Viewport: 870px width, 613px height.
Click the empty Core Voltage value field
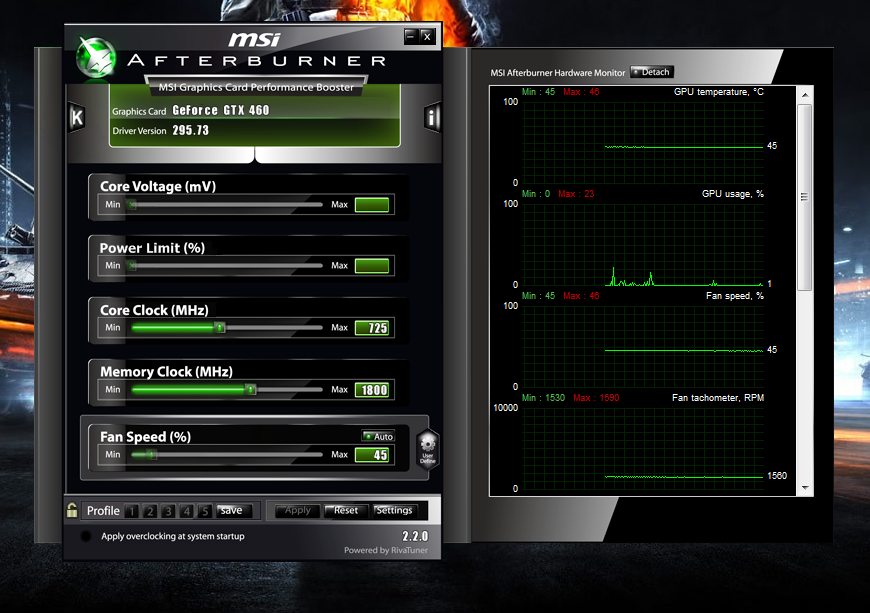pyautogui.click(x=372, y=205)
